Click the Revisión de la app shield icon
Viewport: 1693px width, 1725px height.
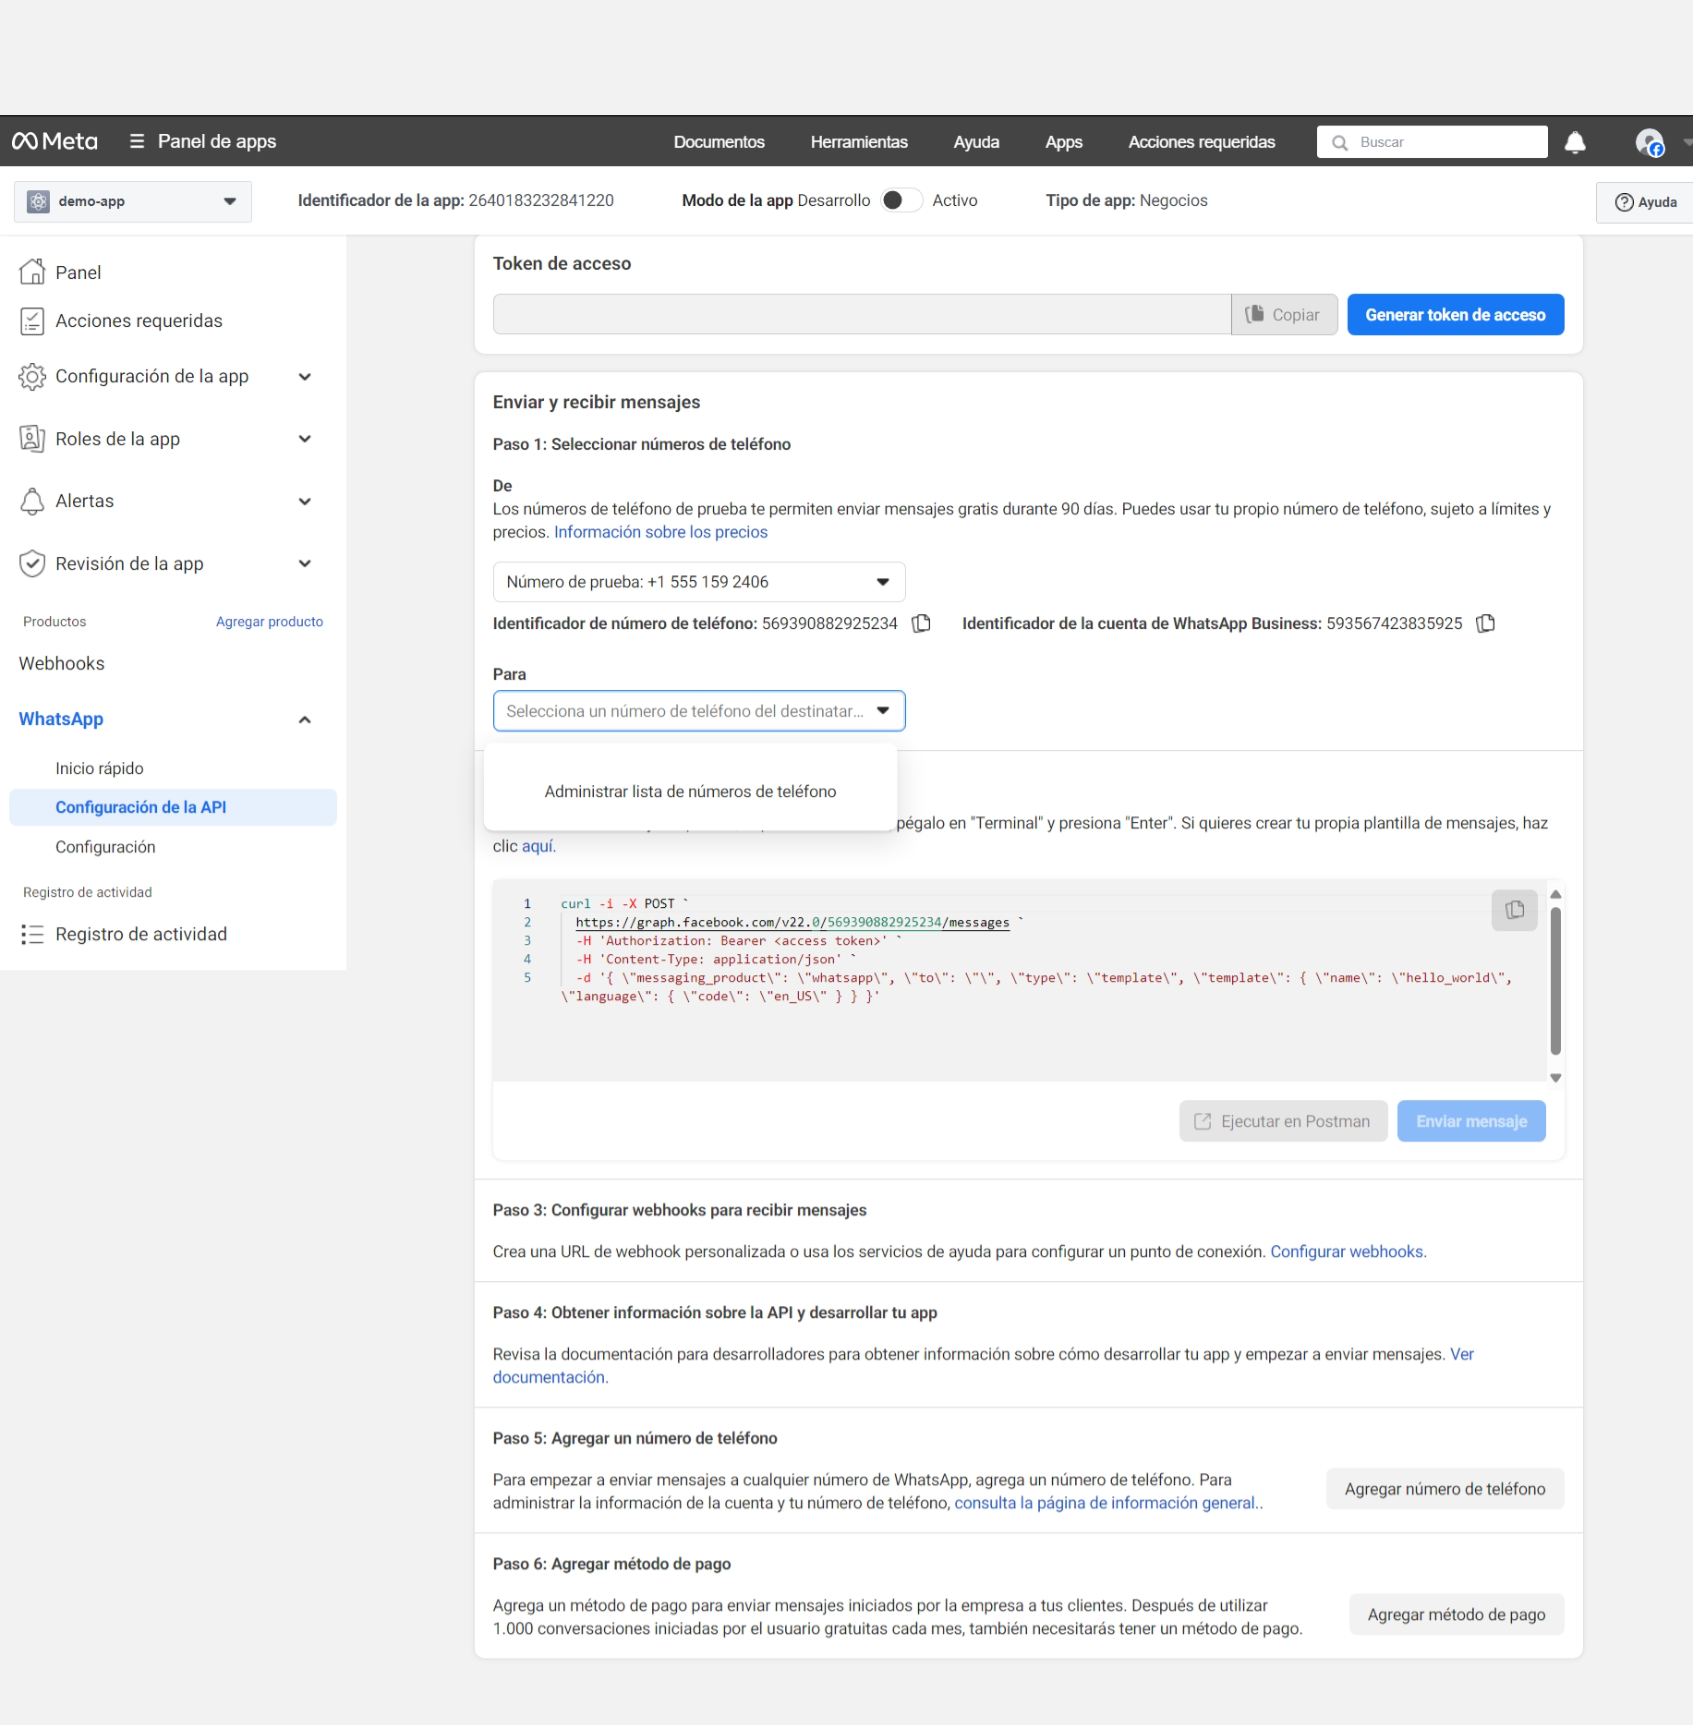point(32,563)
